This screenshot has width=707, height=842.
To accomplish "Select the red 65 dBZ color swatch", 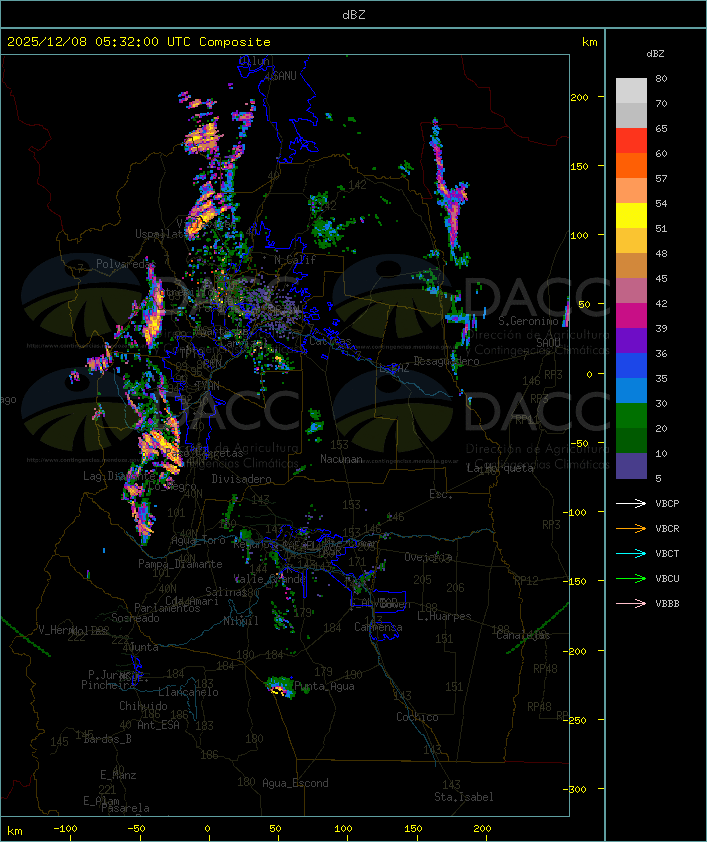I will pyautogui.click(x=631, y=141).
